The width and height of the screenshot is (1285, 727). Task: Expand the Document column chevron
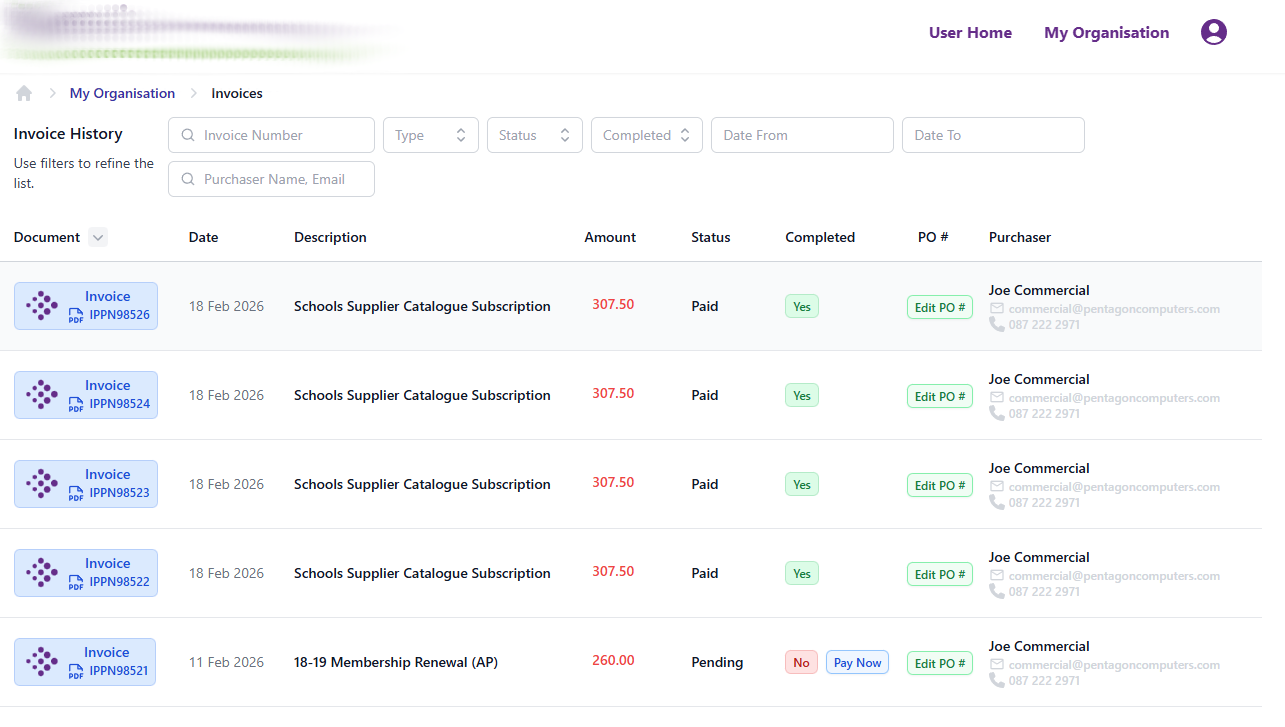click(x=97, y=237)
